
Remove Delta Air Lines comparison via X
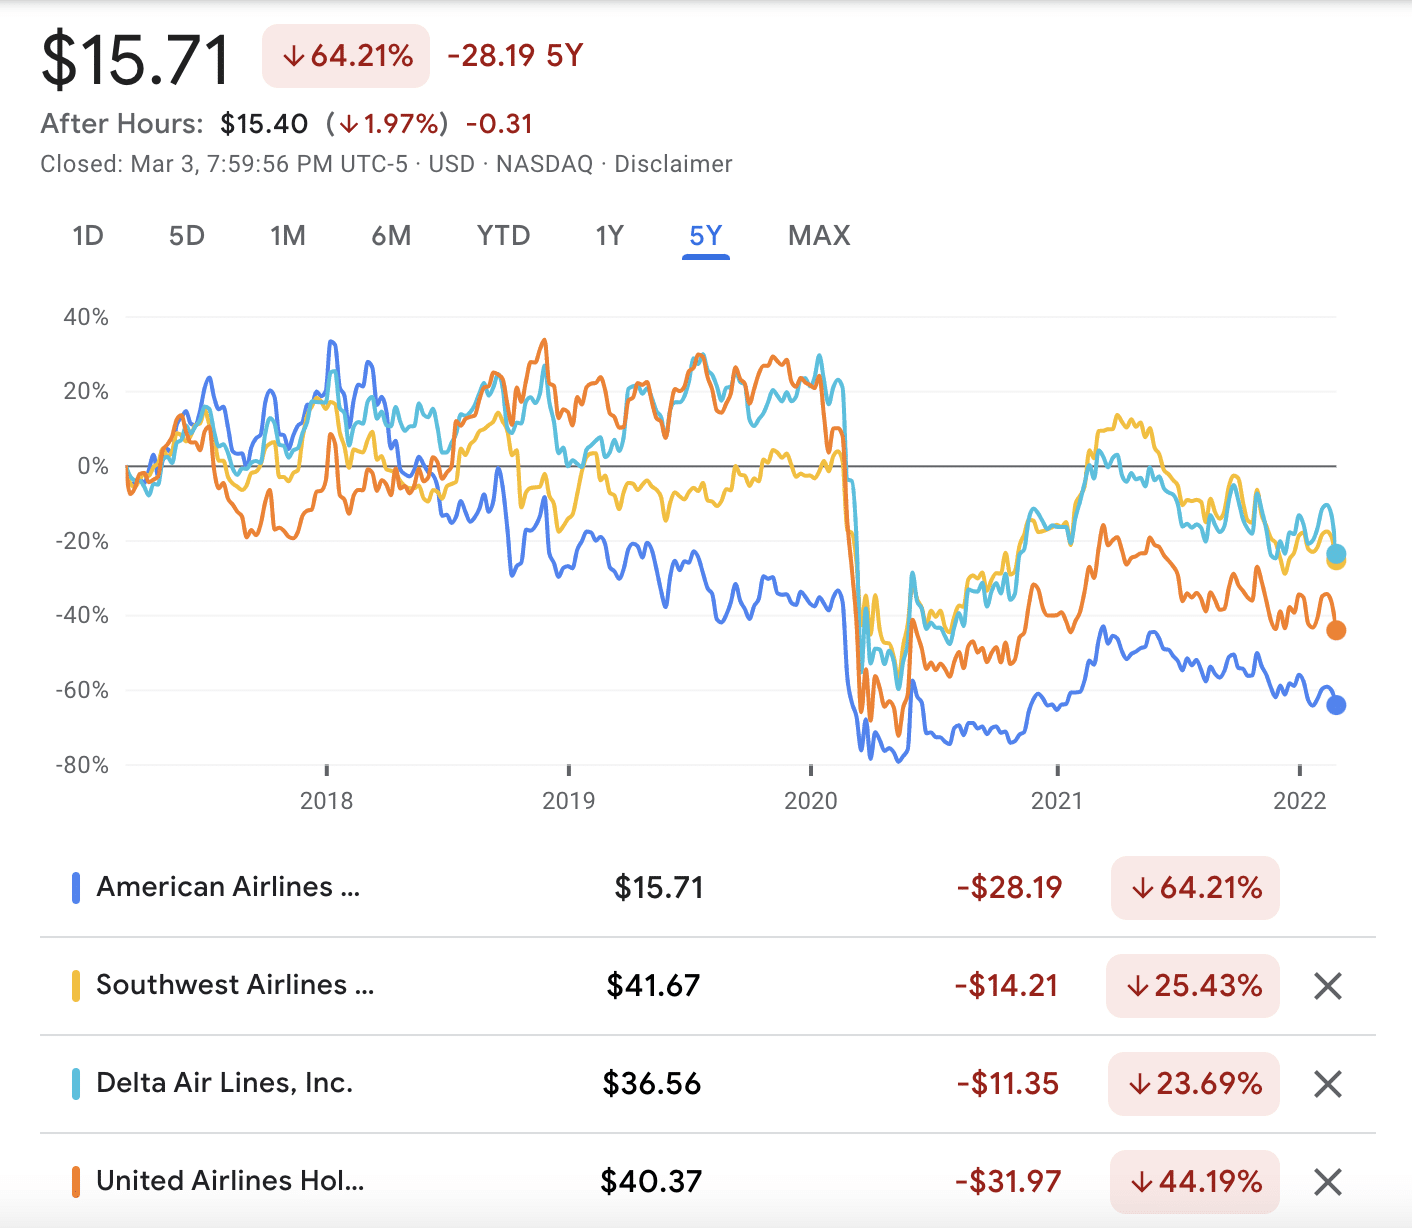[x=1327, y=1084]
